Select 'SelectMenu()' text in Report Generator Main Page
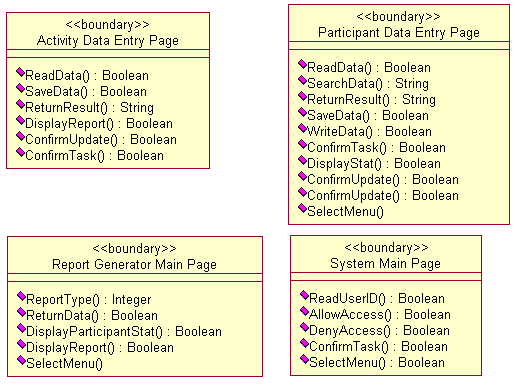 coord(65,364)
